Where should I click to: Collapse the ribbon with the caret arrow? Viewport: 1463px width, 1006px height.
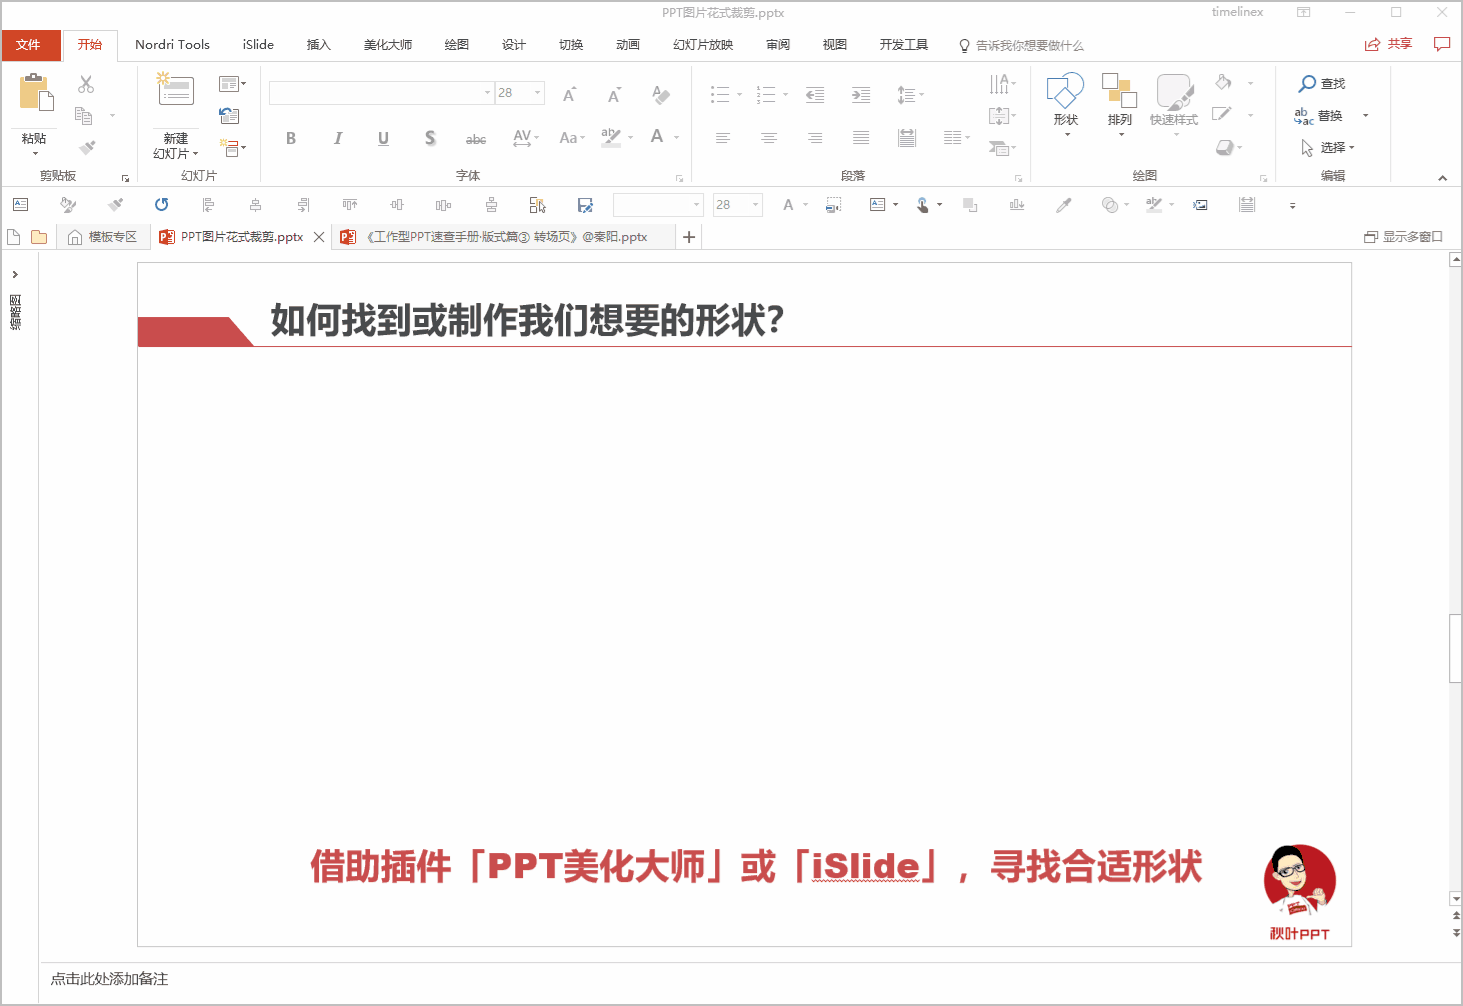pyautogui.click(x=1442, y=178)
